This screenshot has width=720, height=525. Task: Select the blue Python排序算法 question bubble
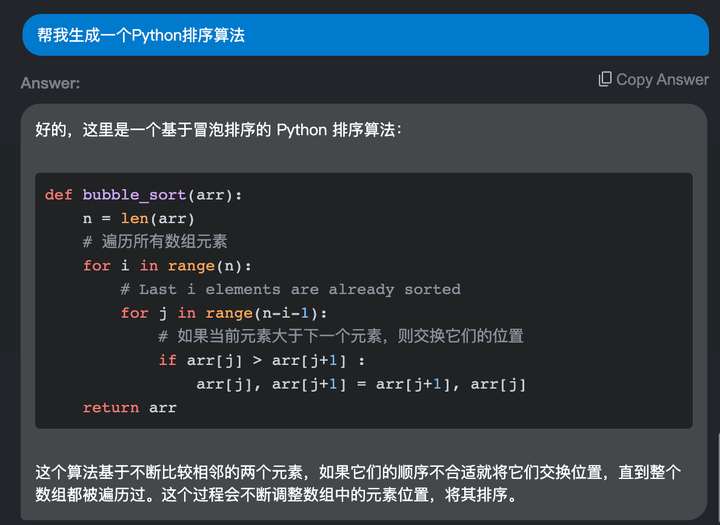[366, 35]
